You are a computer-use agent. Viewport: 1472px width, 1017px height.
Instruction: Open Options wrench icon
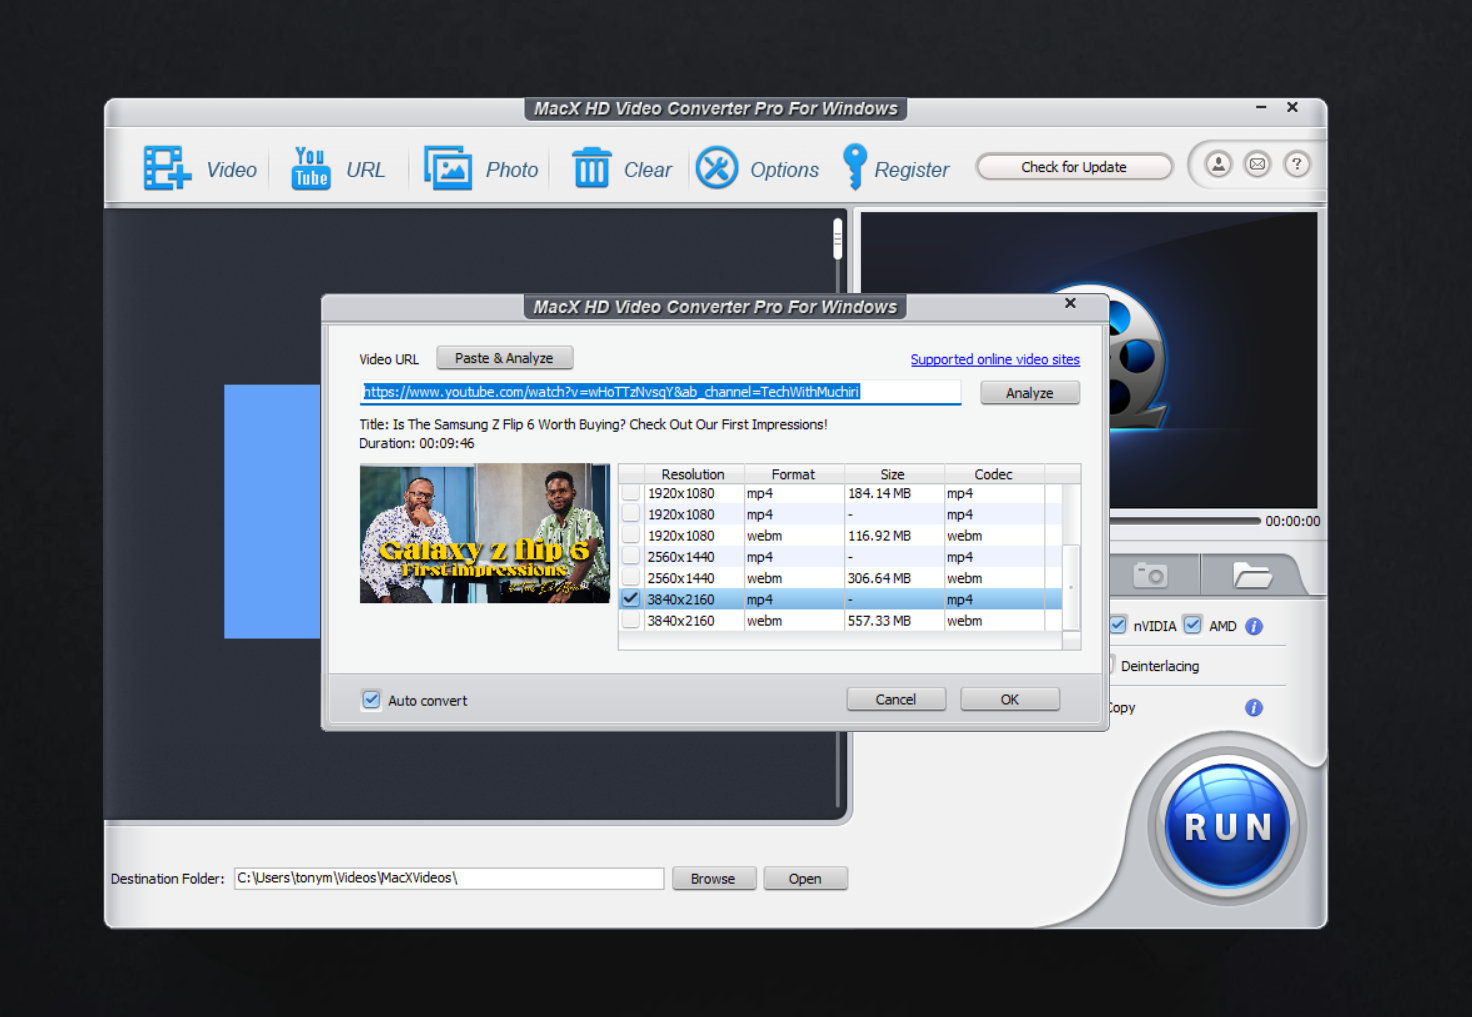click(717, 168)
